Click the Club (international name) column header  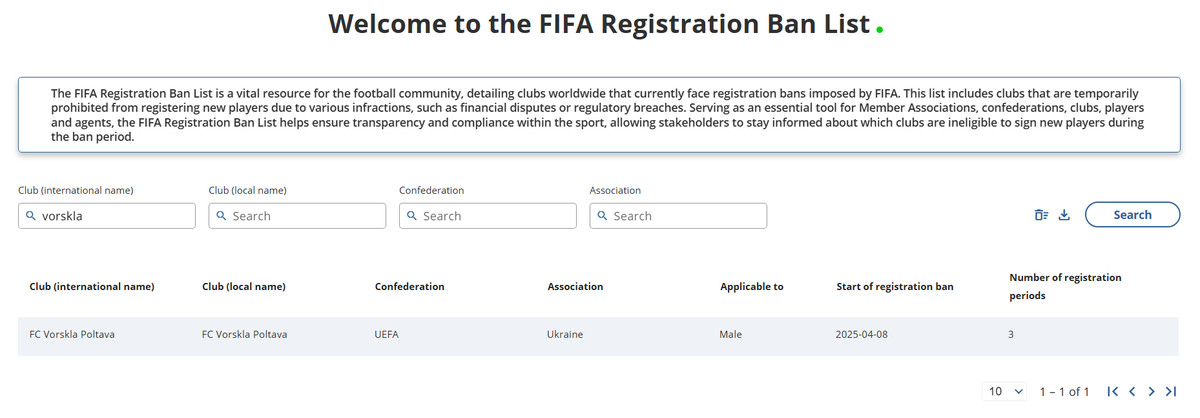92,287
